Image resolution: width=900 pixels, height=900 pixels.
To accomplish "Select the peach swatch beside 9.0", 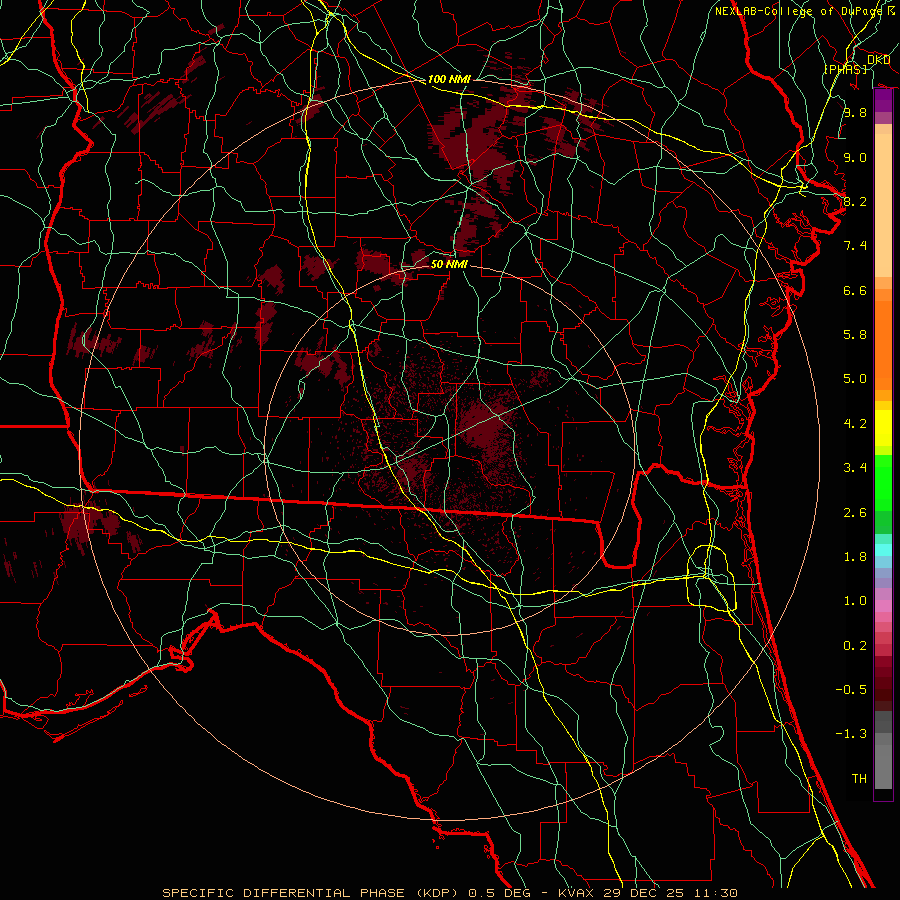I will pos(883,157).
